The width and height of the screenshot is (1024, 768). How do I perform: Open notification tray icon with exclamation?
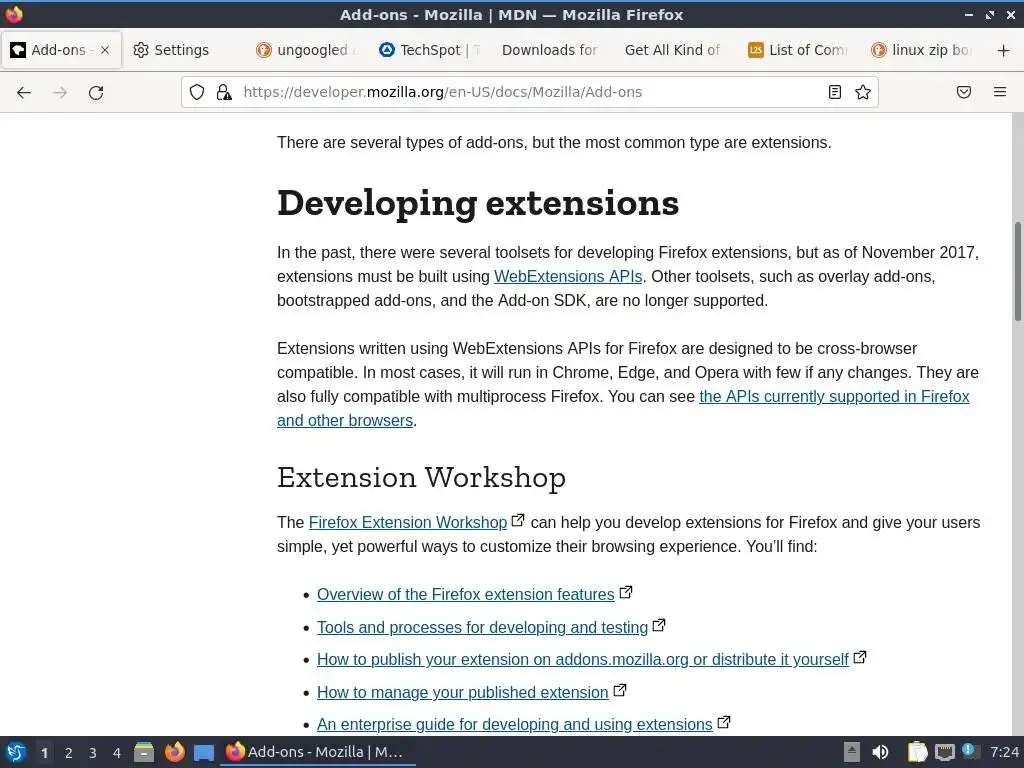point(970,751)
